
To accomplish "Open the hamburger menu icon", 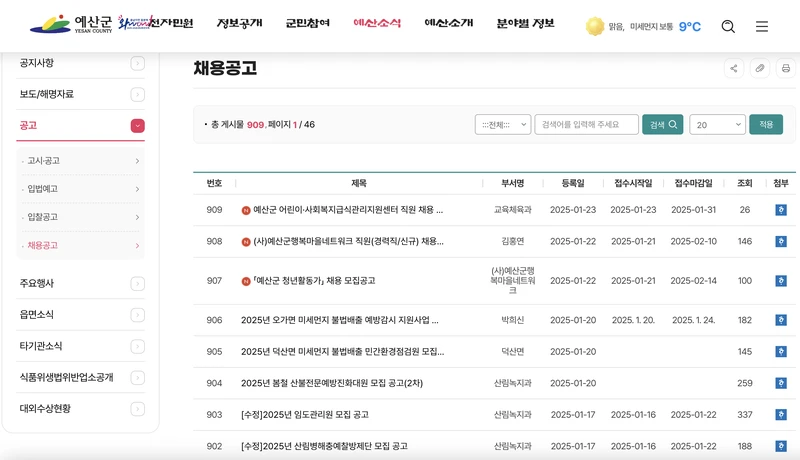I will click(762, 27).
